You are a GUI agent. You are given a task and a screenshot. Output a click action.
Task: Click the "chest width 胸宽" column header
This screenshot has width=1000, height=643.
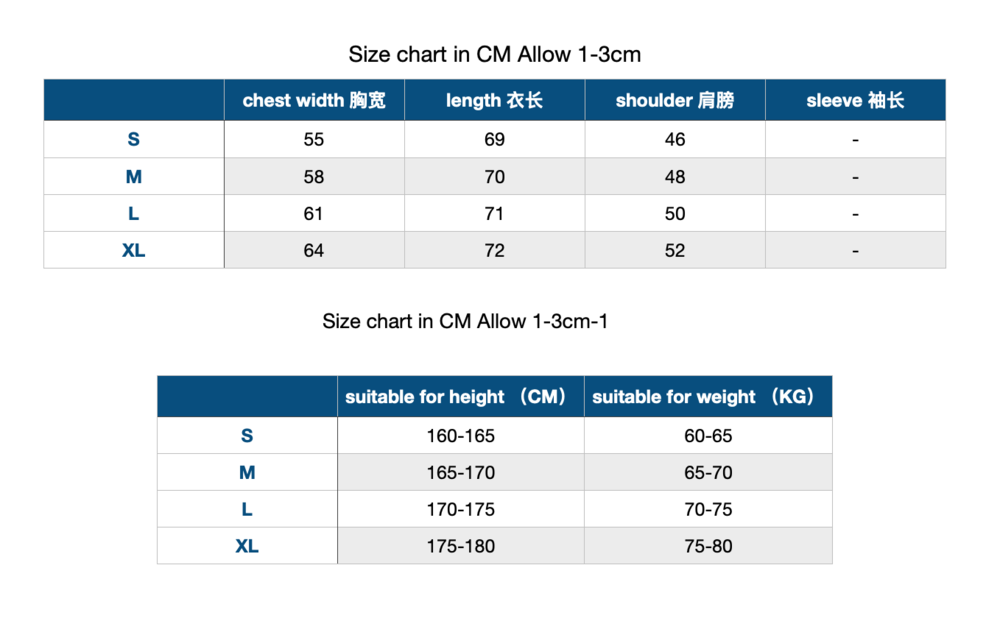point(314,100)
